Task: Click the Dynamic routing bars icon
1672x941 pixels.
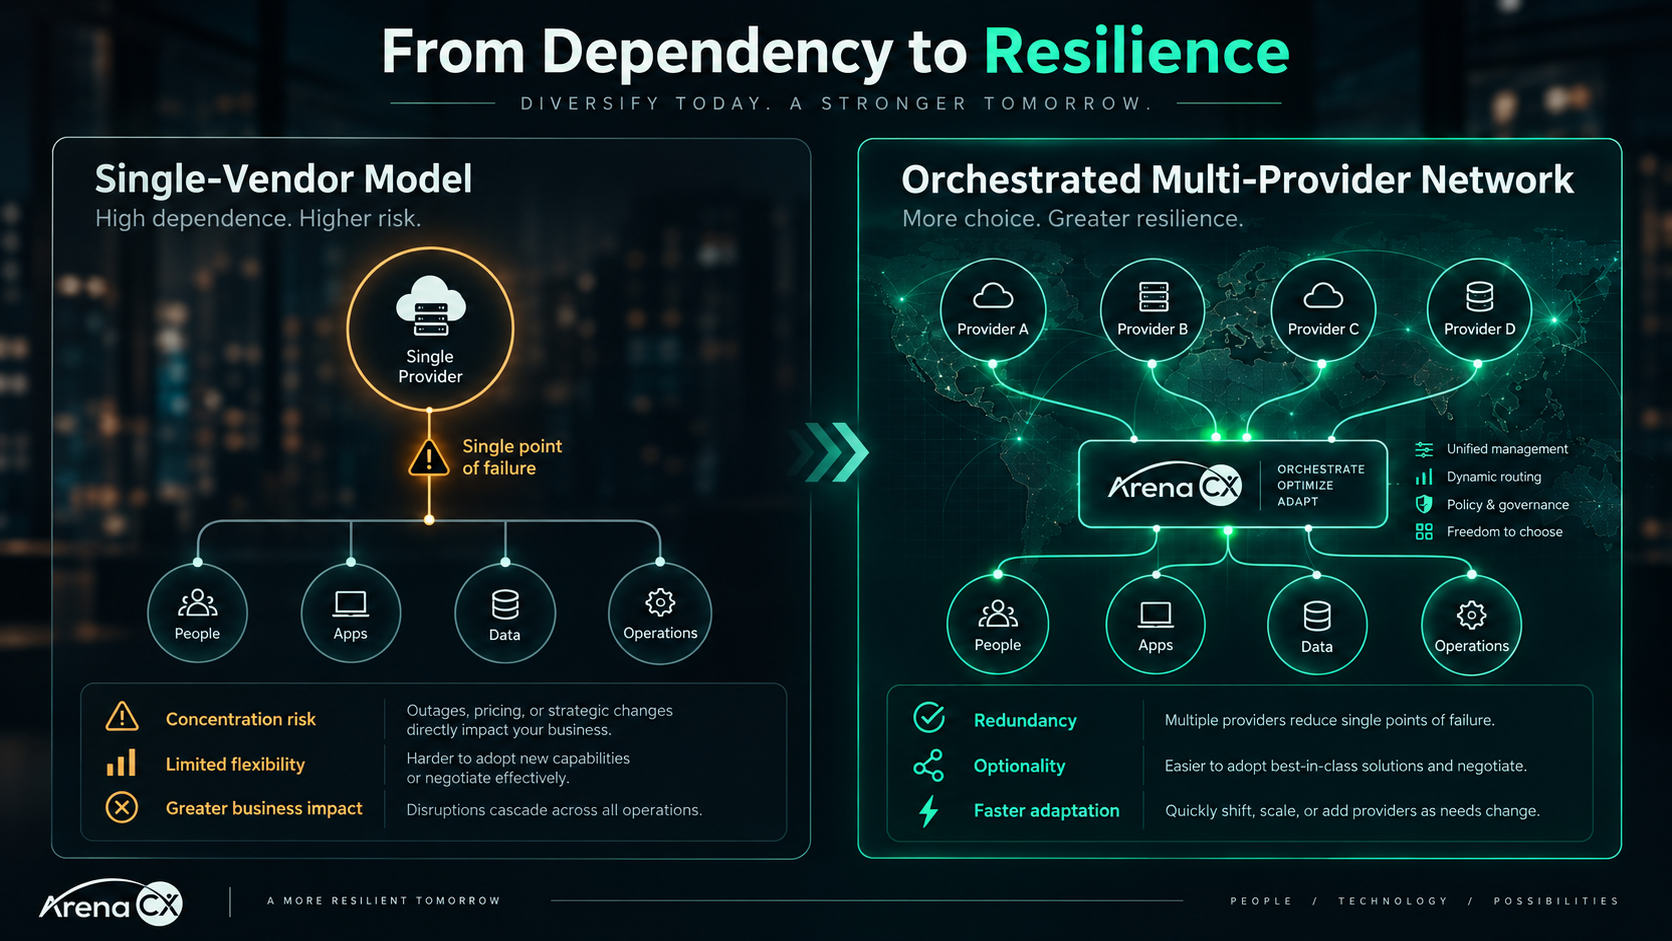Action: point(1424,477)
